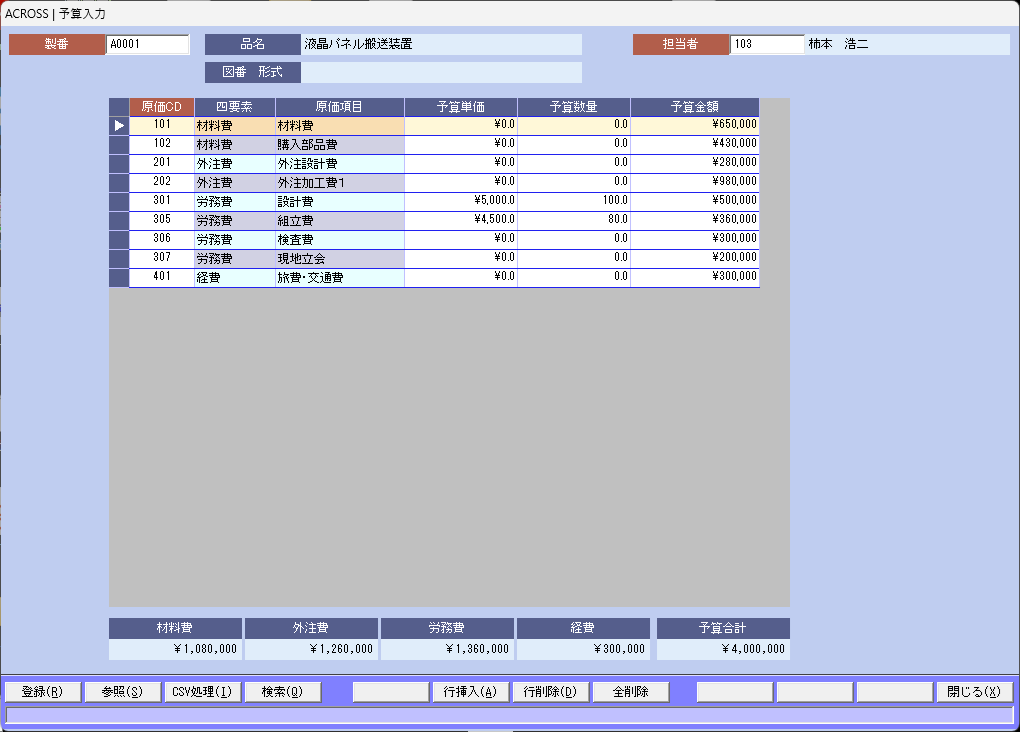Click 予算数量 cell 80.0 for 組立費
This screenshot has height=732, width=1020.
tap(573, 220)
